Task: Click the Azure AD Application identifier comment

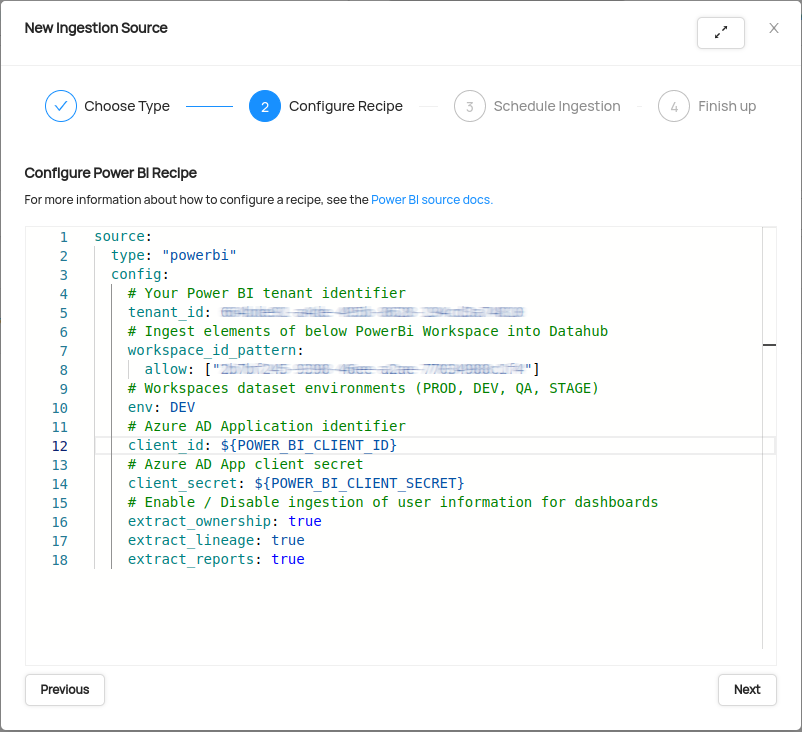Action: point(266,426)
